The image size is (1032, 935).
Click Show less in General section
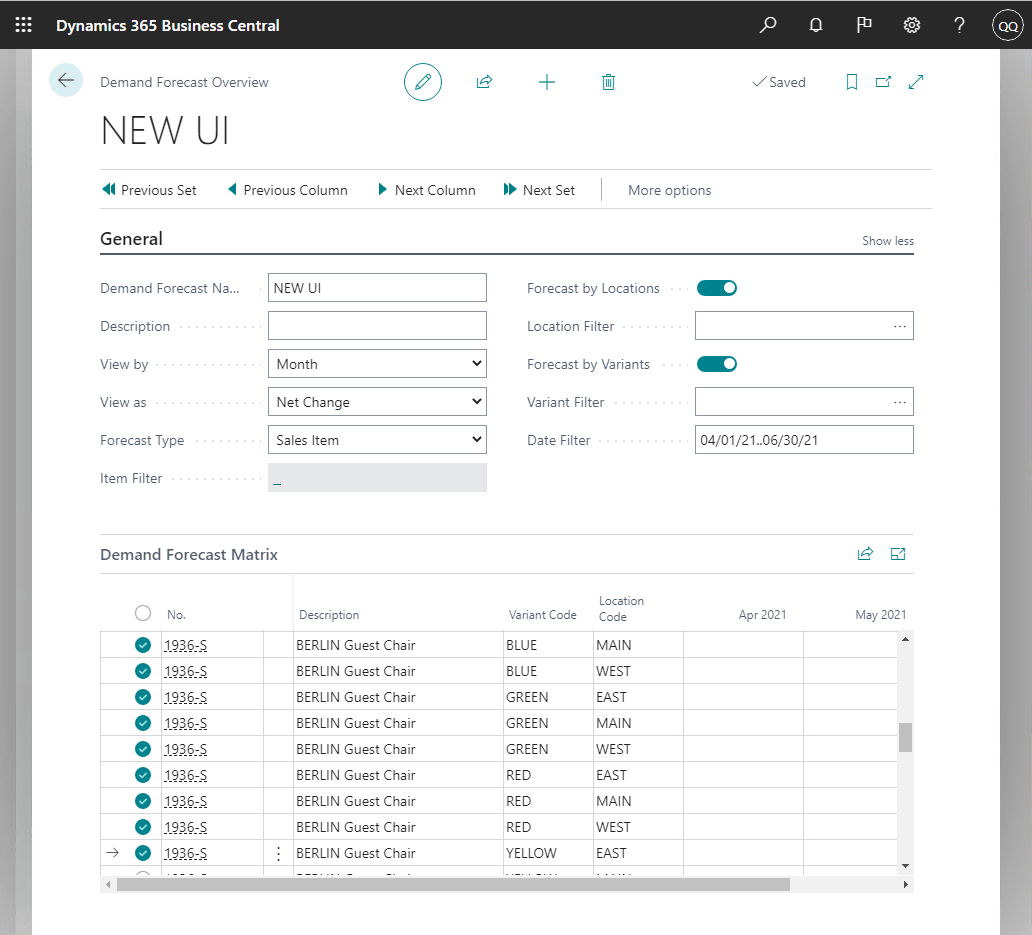pyautogui.click(x=888, y=241)
